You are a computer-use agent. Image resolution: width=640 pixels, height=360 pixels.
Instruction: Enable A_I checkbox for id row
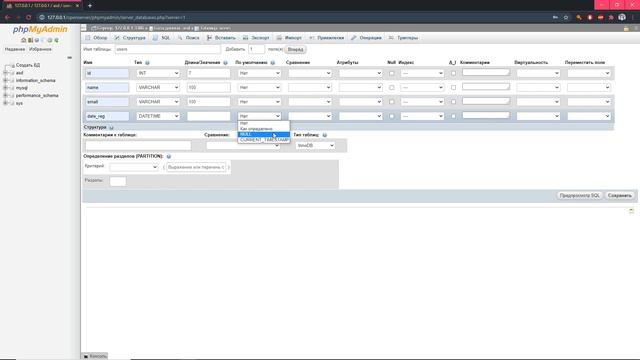point(453,73)
